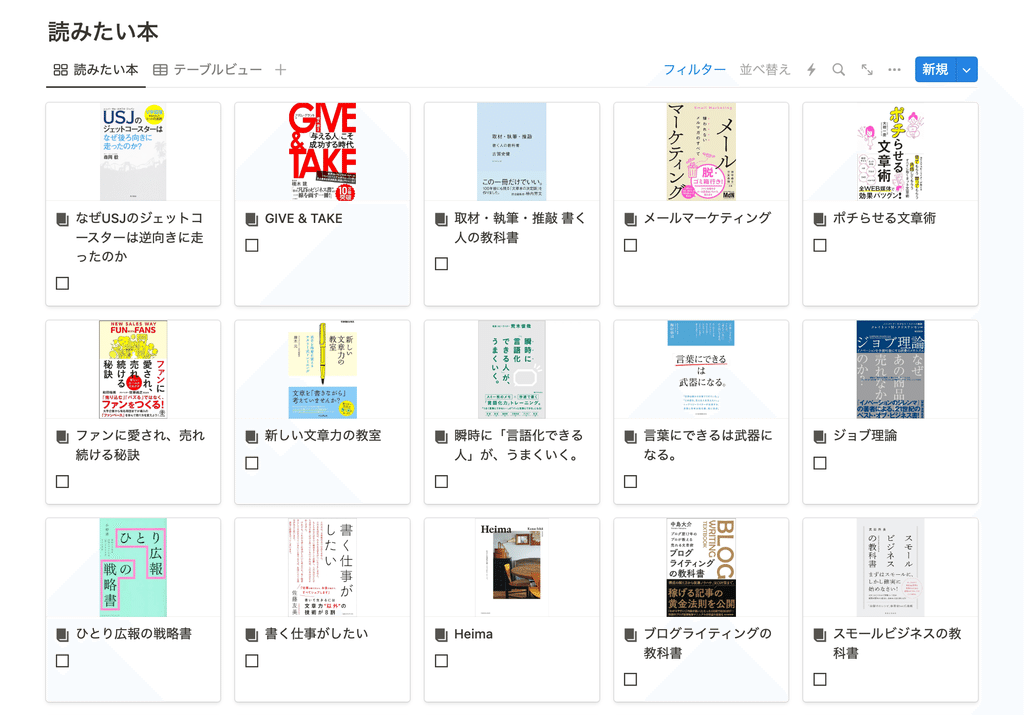Click page icon beside GIVE & TAKE

(251, 219)
